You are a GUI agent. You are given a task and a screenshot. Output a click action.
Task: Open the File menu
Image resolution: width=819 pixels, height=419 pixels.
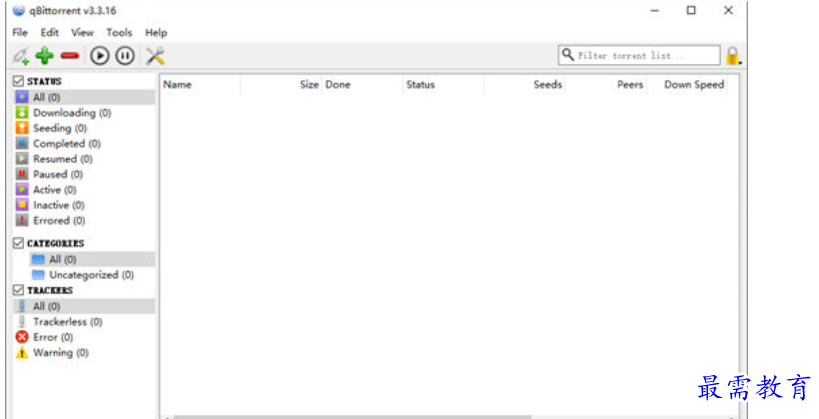20,32
